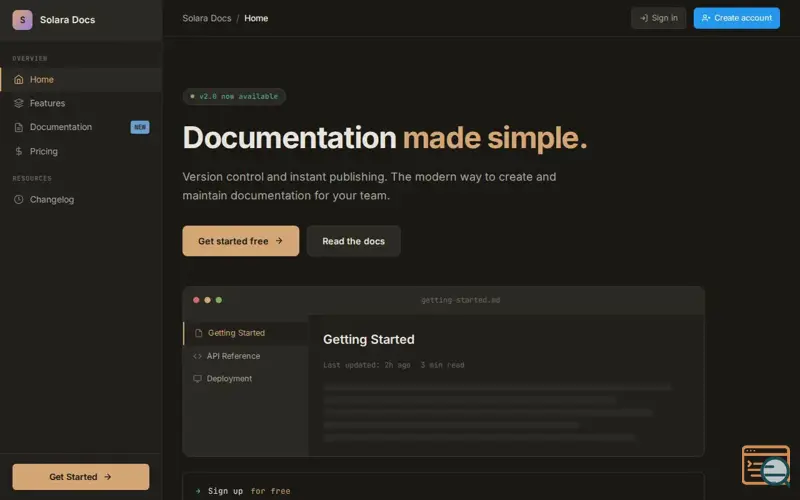Click the yellow window dot in preview
This screenshot has height=500, width=800.
click(207, 300)
